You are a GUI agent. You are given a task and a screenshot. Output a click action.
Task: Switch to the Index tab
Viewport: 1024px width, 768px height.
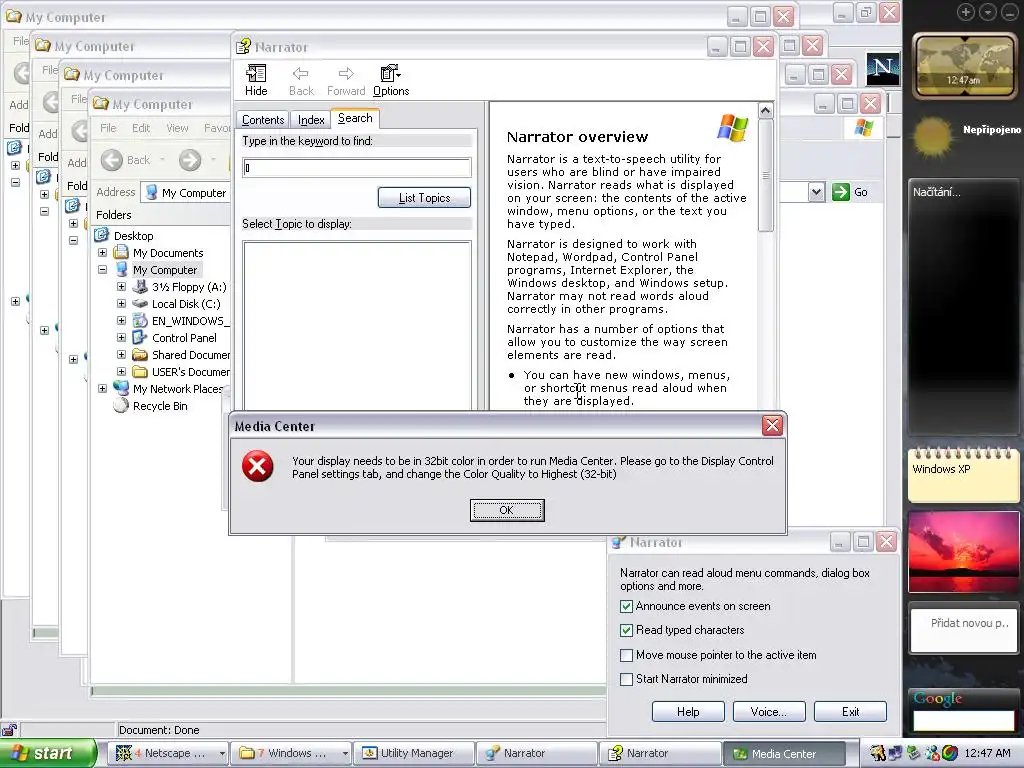(x=311, y=120)
